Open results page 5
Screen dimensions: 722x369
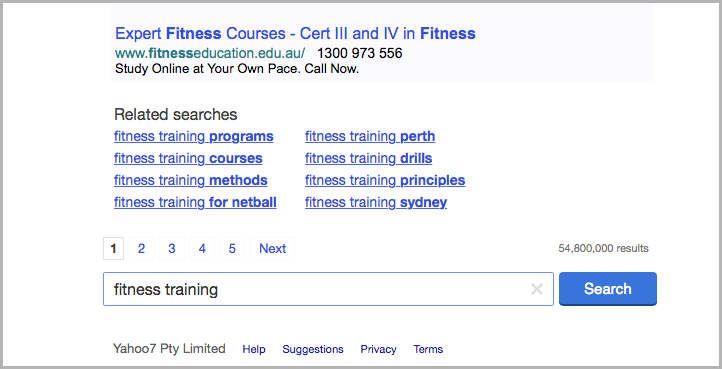coord(232,249)
